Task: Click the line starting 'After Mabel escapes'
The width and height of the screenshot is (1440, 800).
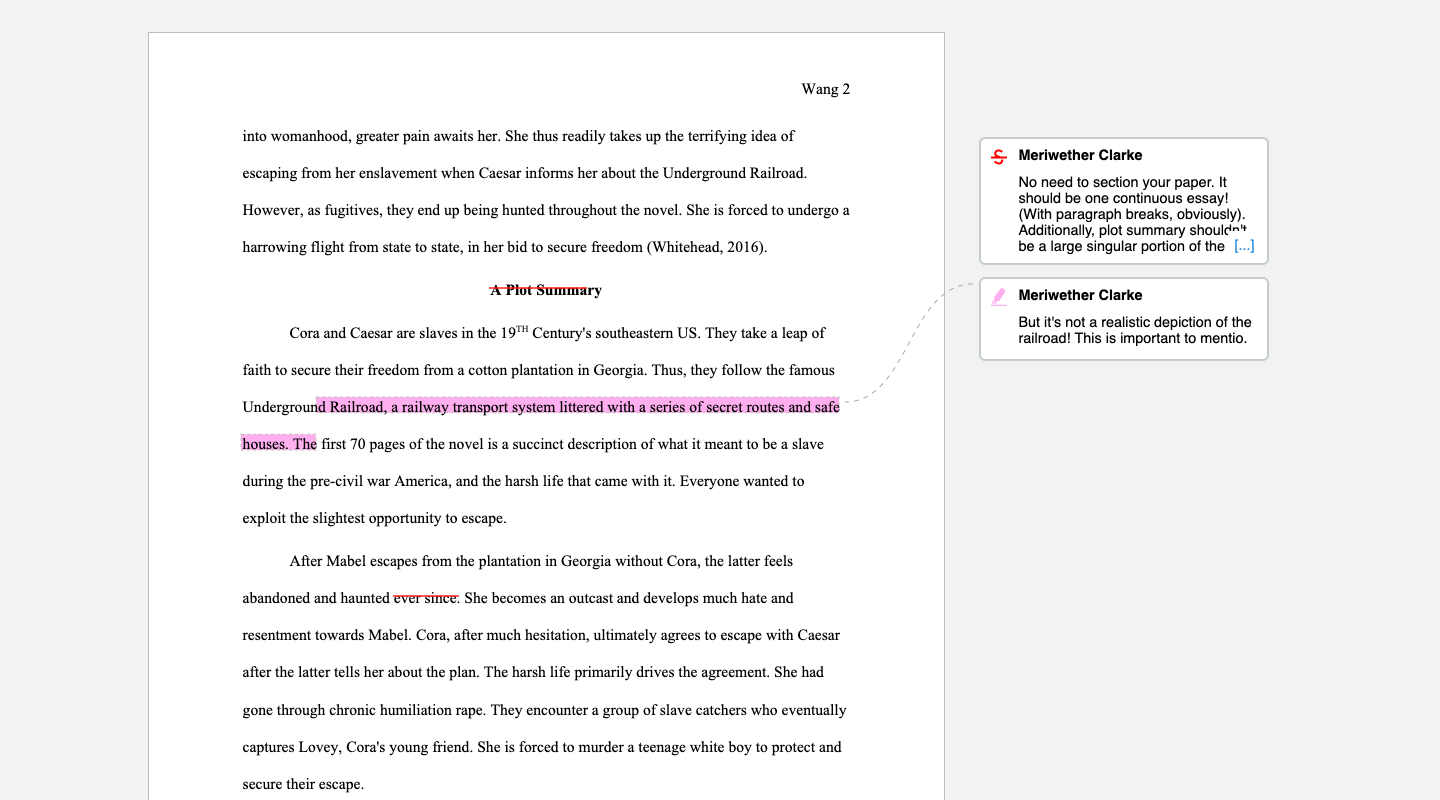Action: [541, 561]
